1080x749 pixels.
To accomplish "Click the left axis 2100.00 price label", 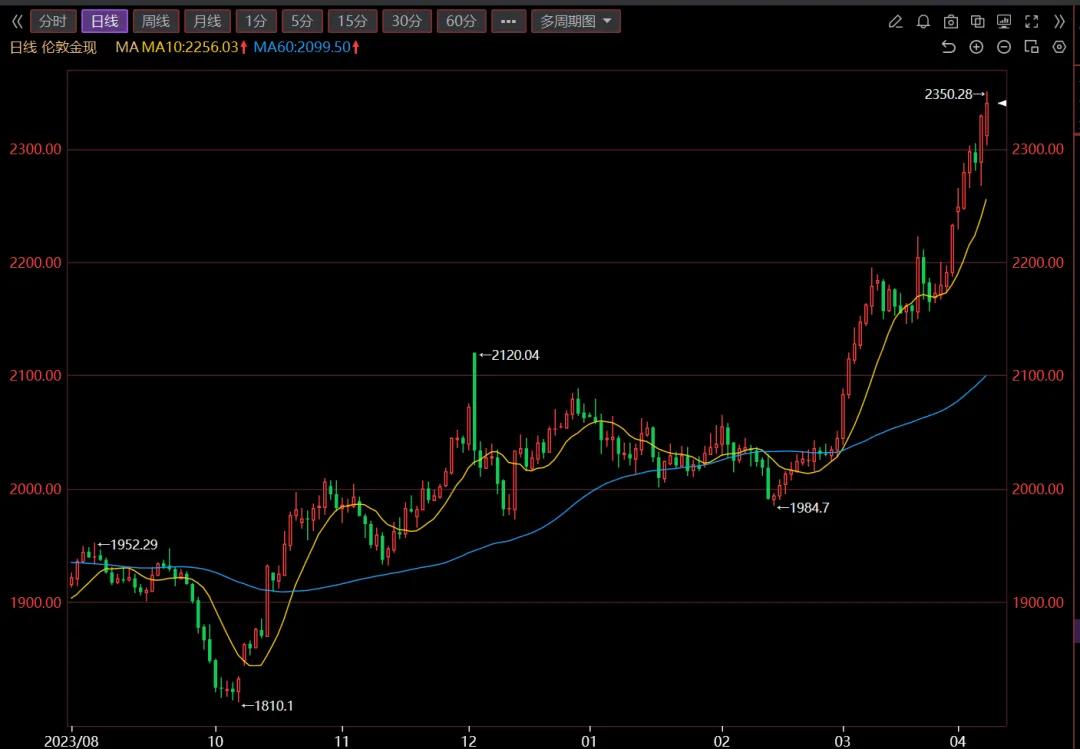I will click(35, 376).
